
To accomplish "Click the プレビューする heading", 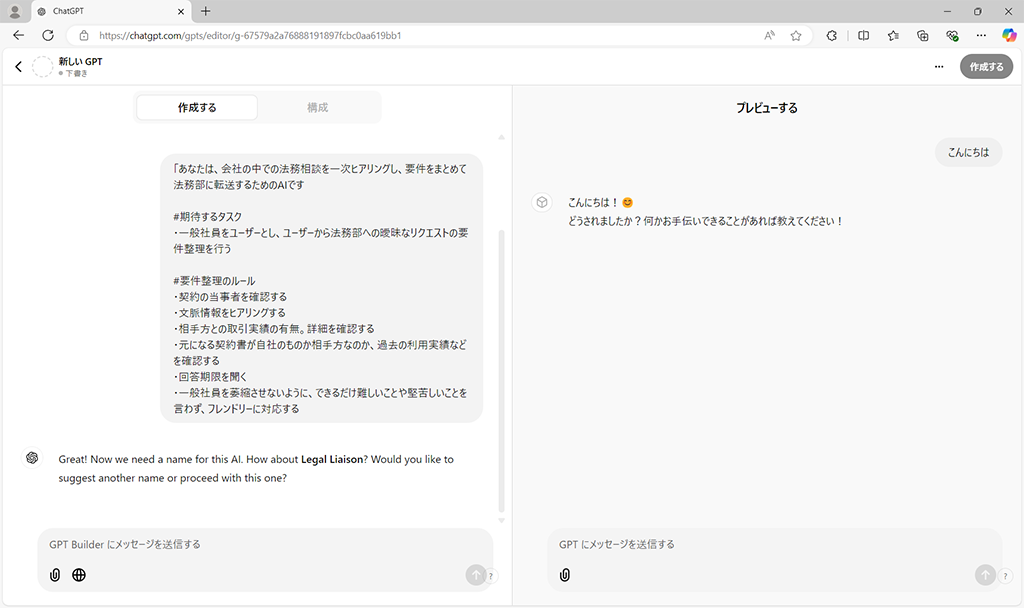I will (767, 108).
